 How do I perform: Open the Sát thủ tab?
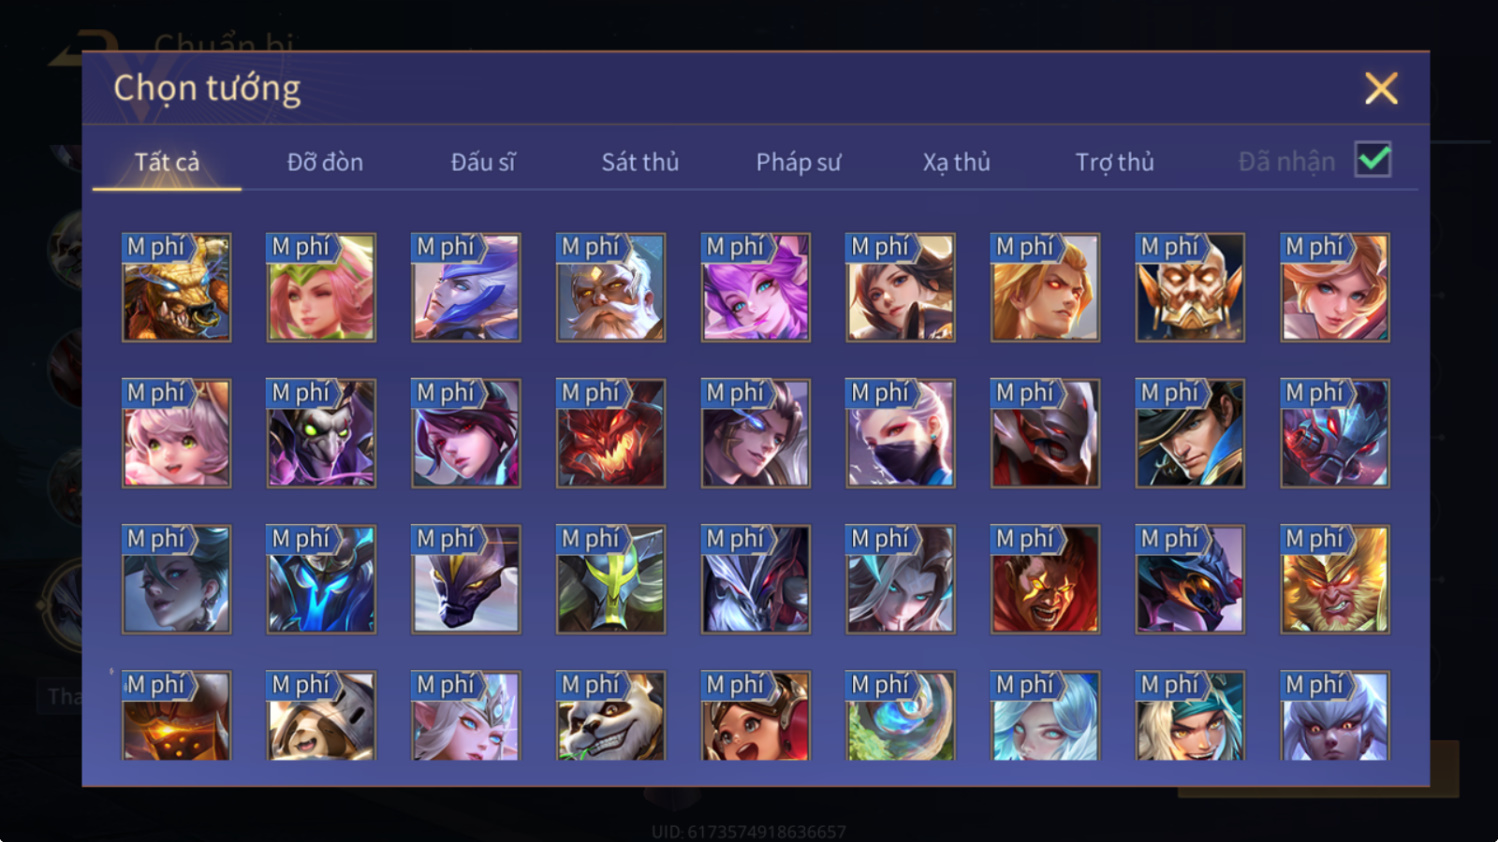point(640,162)
